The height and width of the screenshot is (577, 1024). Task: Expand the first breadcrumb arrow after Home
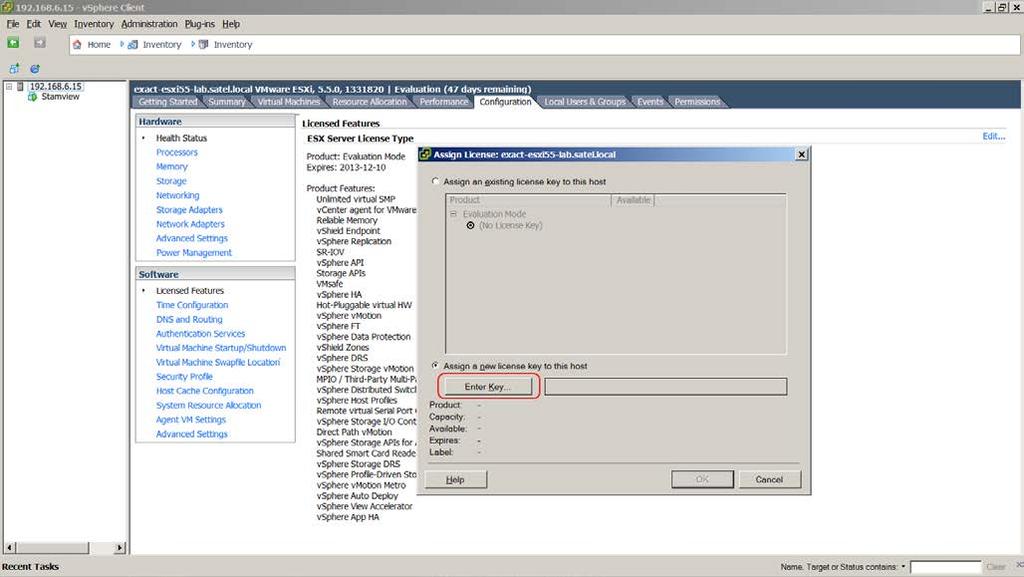(x=122, y=44)
